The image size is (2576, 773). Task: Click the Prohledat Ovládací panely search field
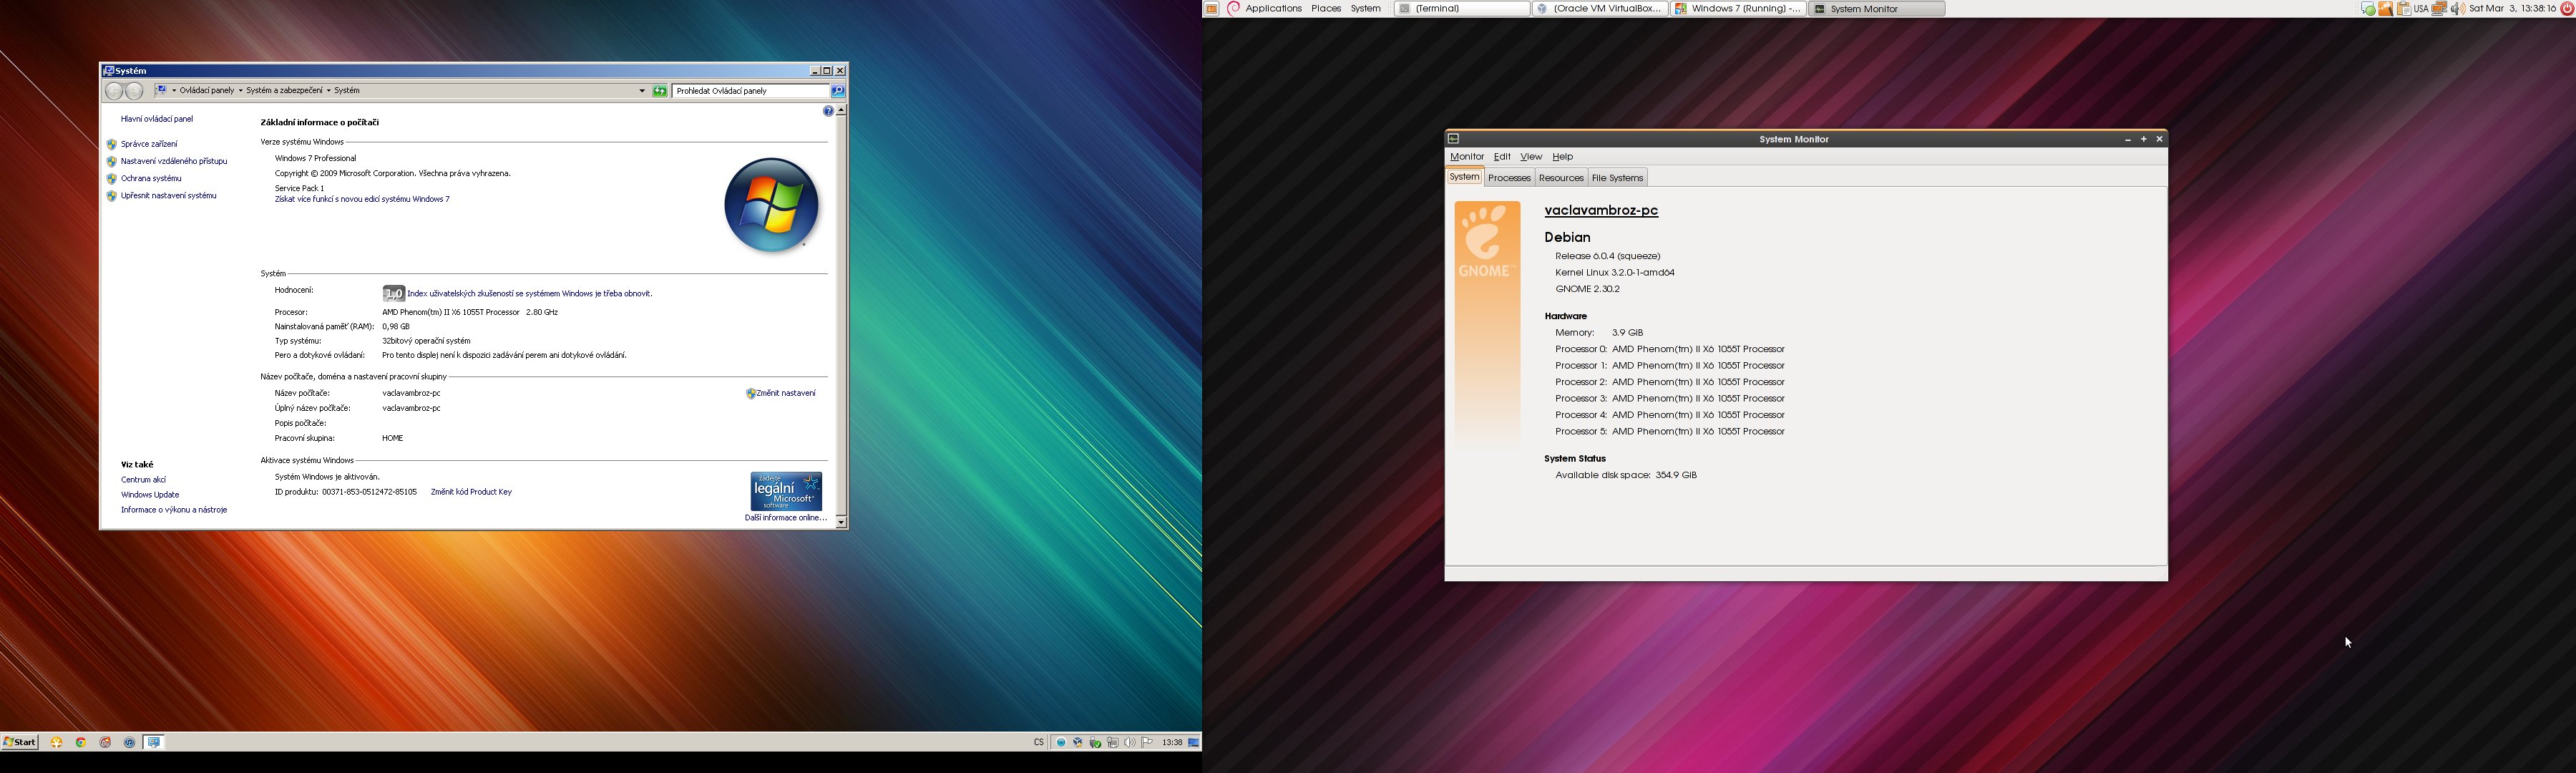[751, 91]
